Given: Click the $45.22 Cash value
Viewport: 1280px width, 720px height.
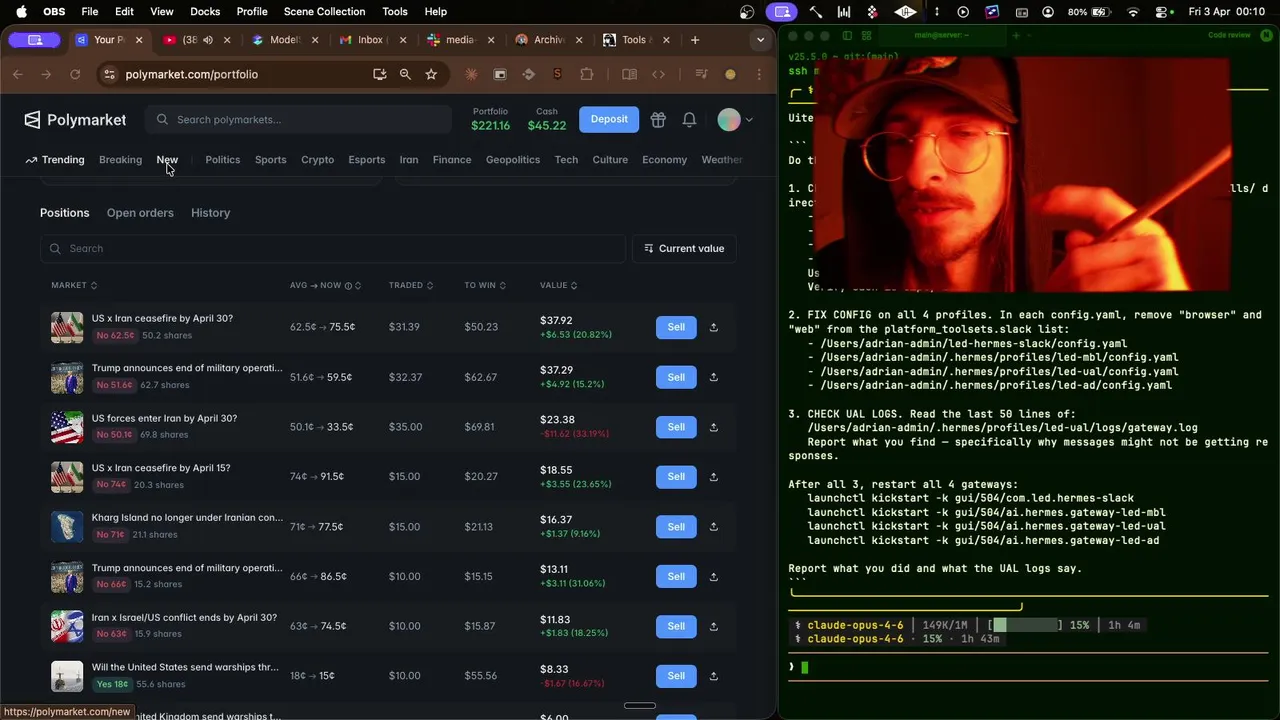Looking at the screenshot, I should click(x=547, y=126).
